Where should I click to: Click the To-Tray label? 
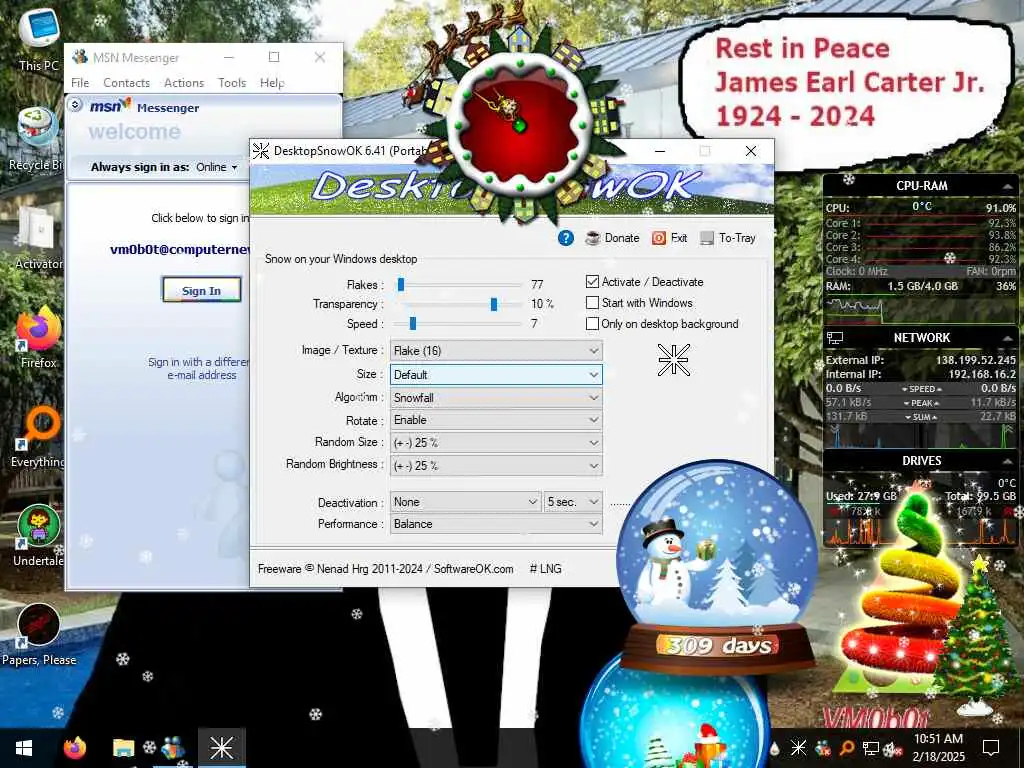point(737,238)
